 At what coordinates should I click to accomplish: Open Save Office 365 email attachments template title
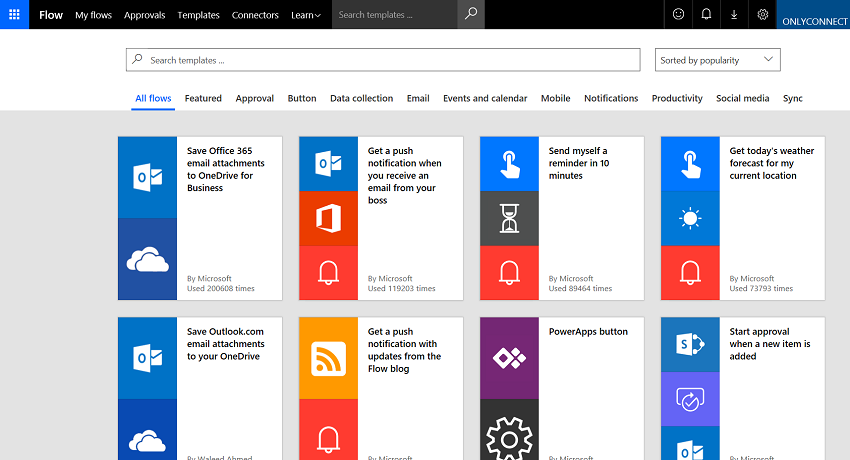tap(226, 169)
